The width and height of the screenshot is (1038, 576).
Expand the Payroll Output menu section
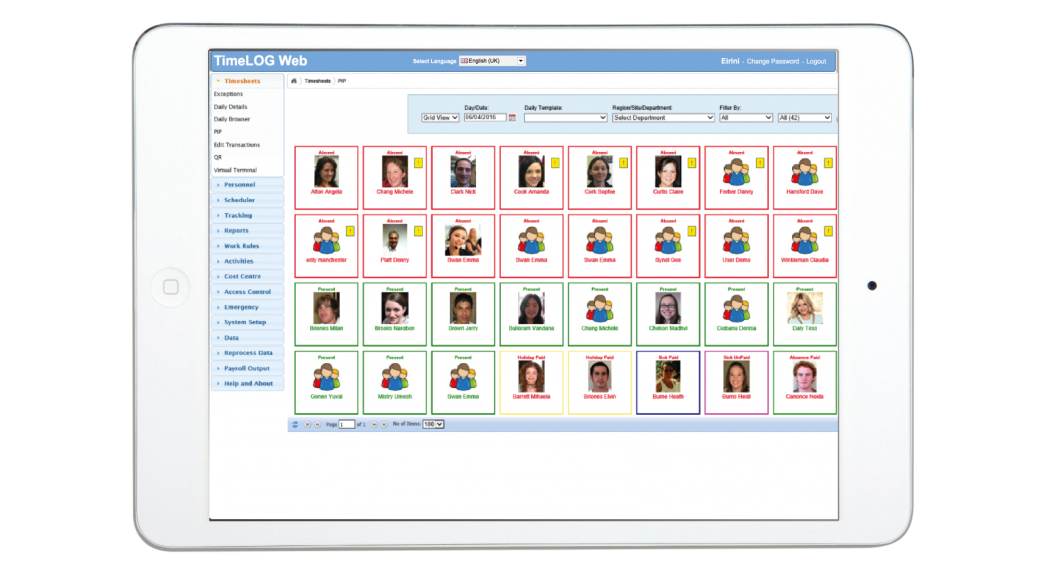247,368
